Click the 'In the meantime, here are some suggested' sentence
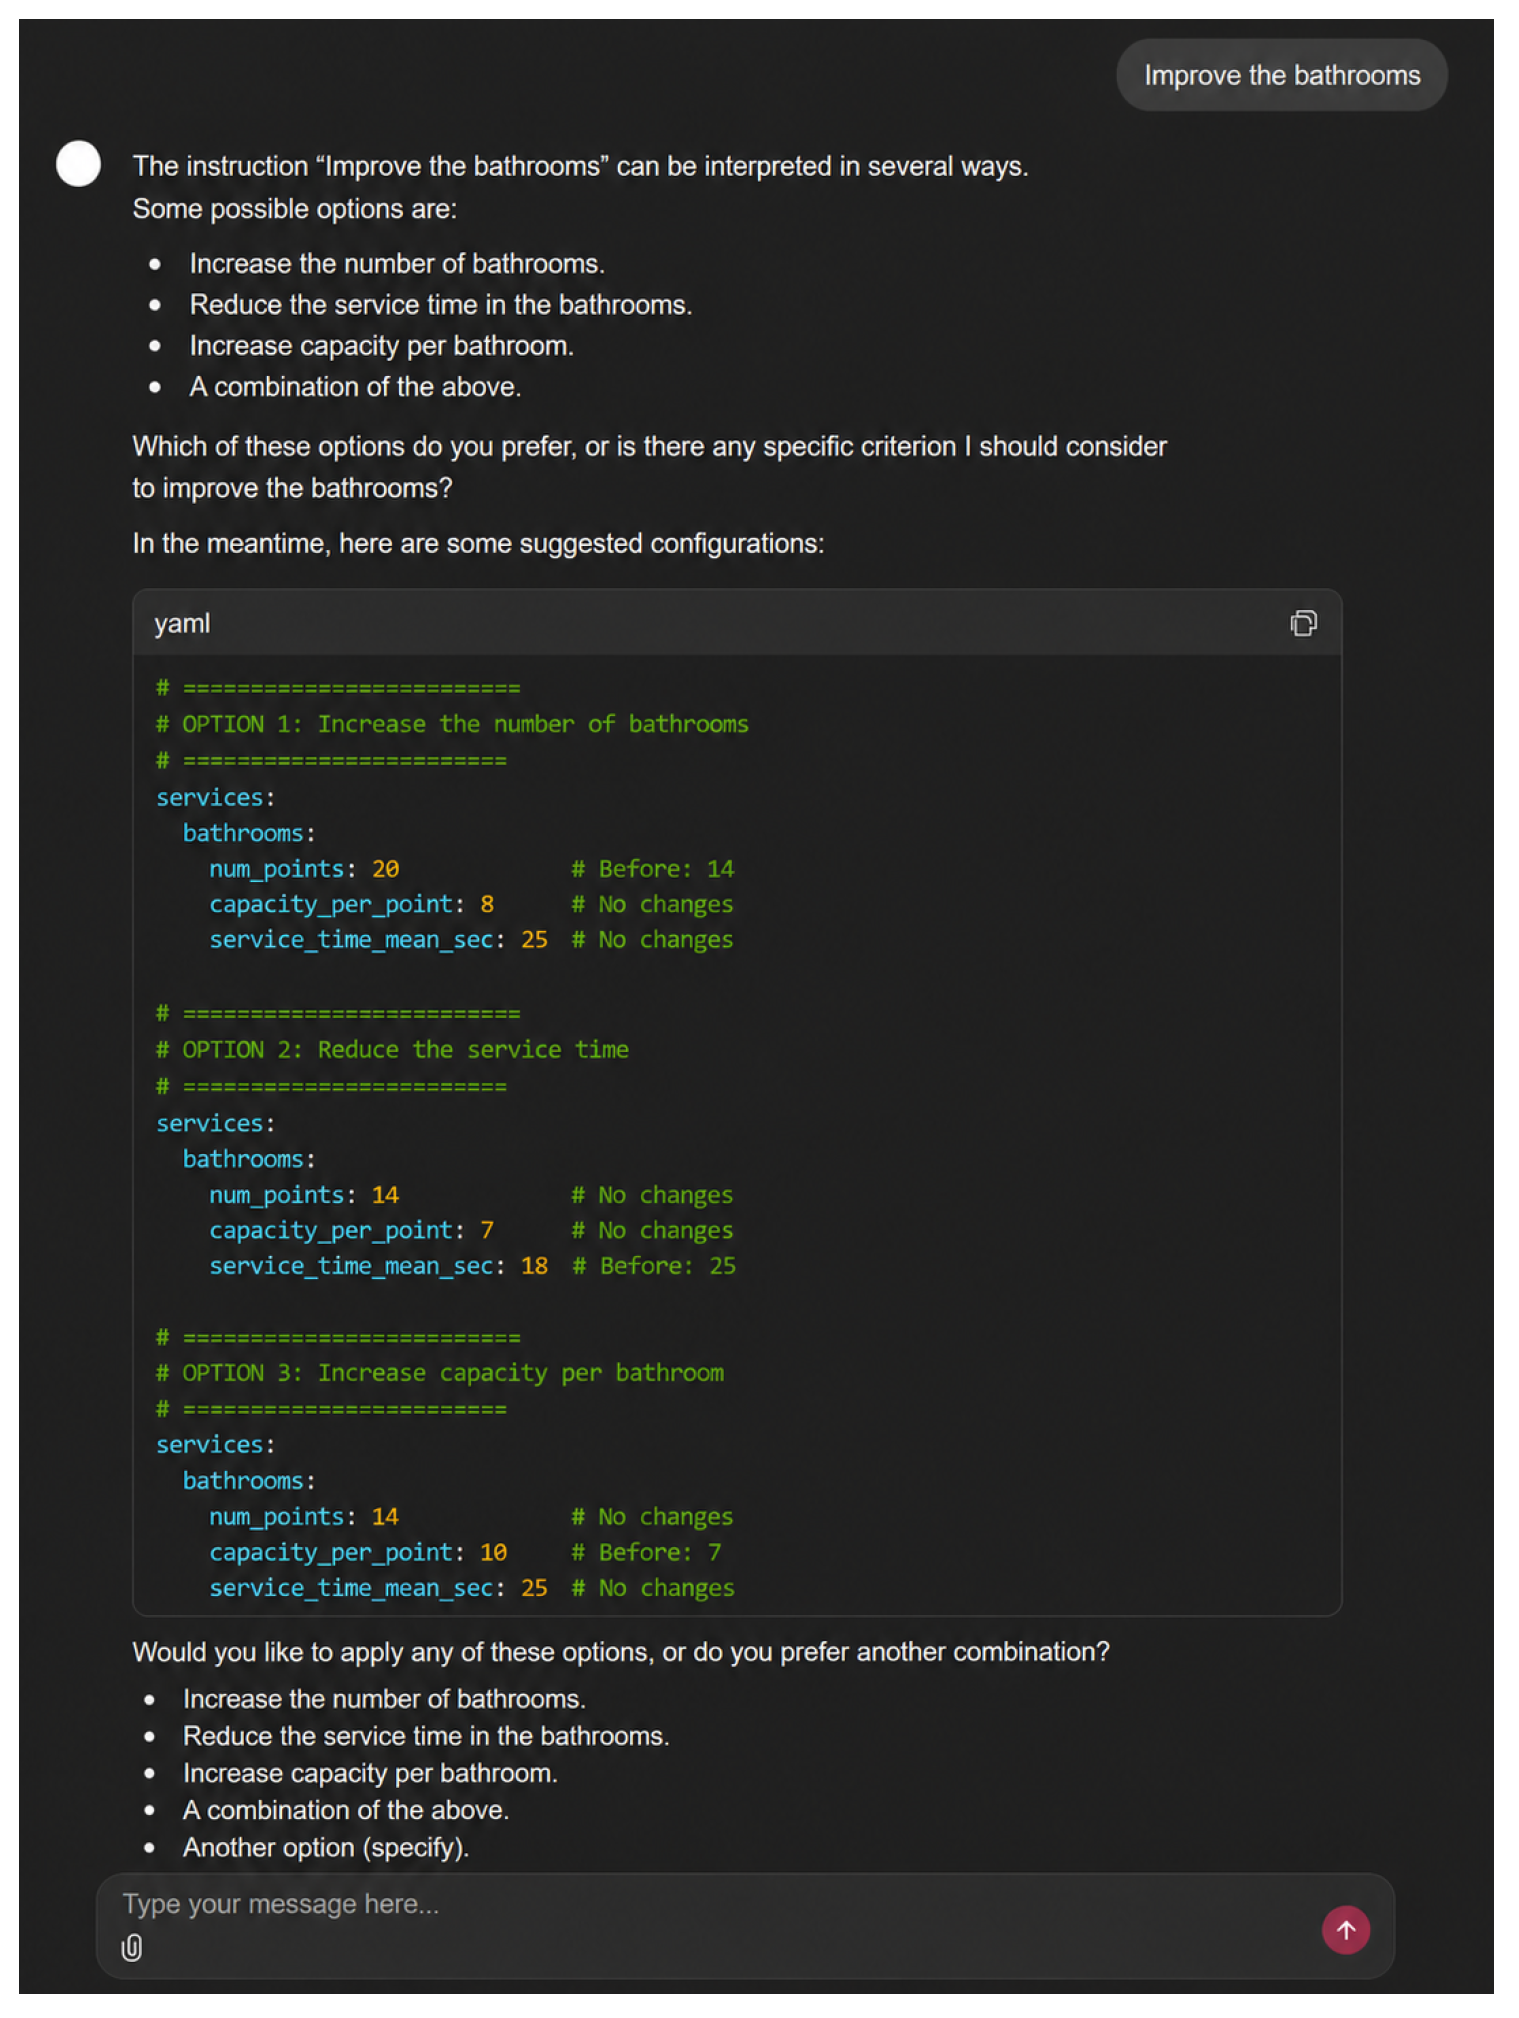This screenshot has height=2018, width=1519. point(478,543)
